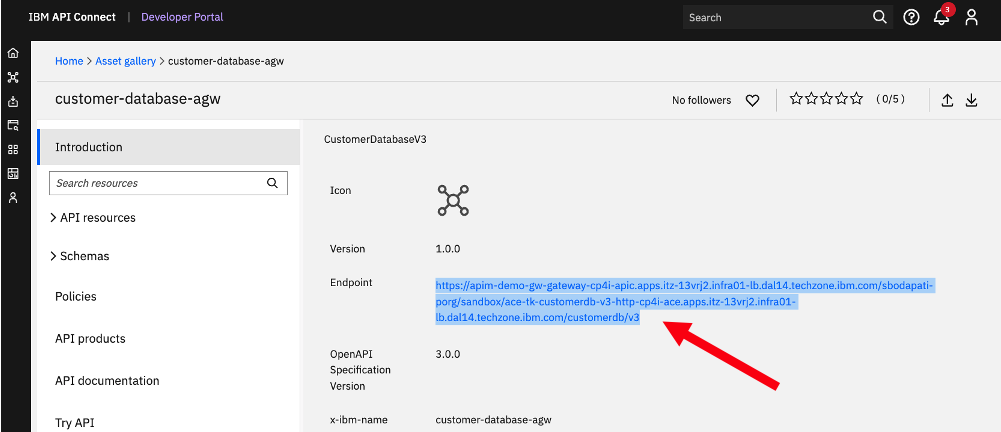The width and height of the screenshot is (1001, 432).
Task: Open the API network icon in left rail
Action: [13, 77]
